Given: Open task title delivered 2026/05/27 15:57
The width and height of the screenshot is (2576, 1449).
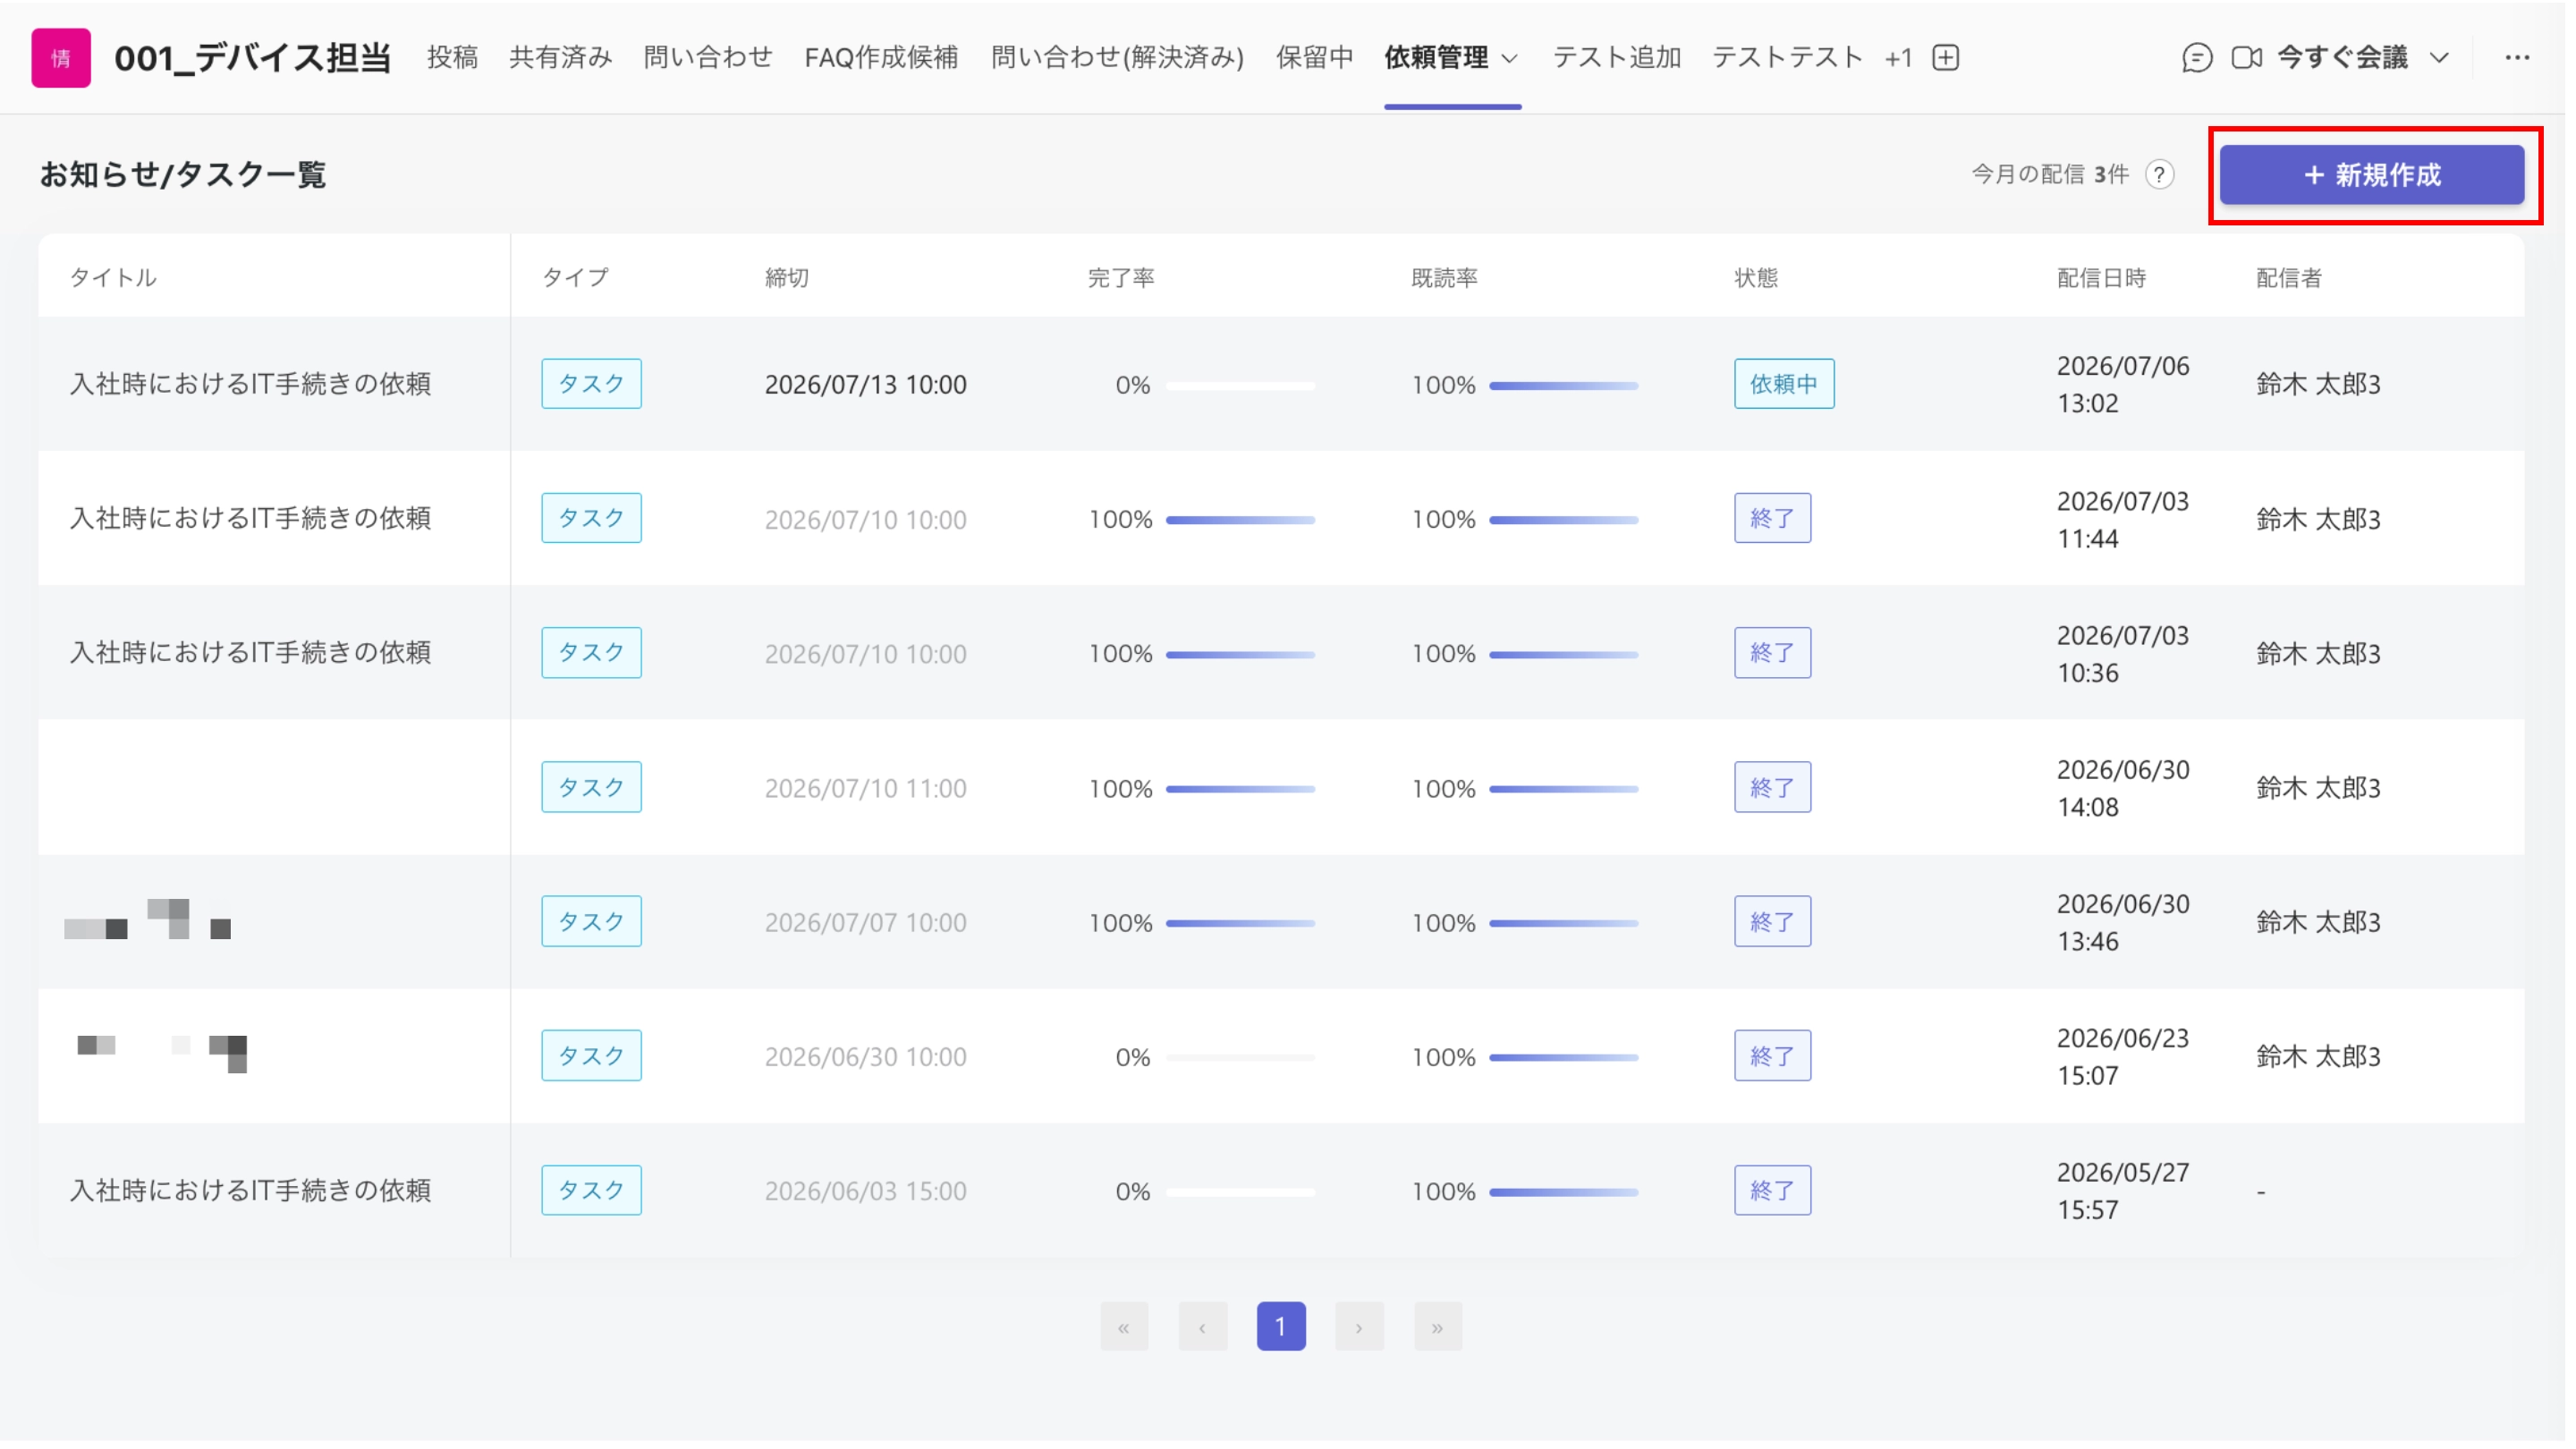Looking at the screenshot, I should click(250, 1190).
